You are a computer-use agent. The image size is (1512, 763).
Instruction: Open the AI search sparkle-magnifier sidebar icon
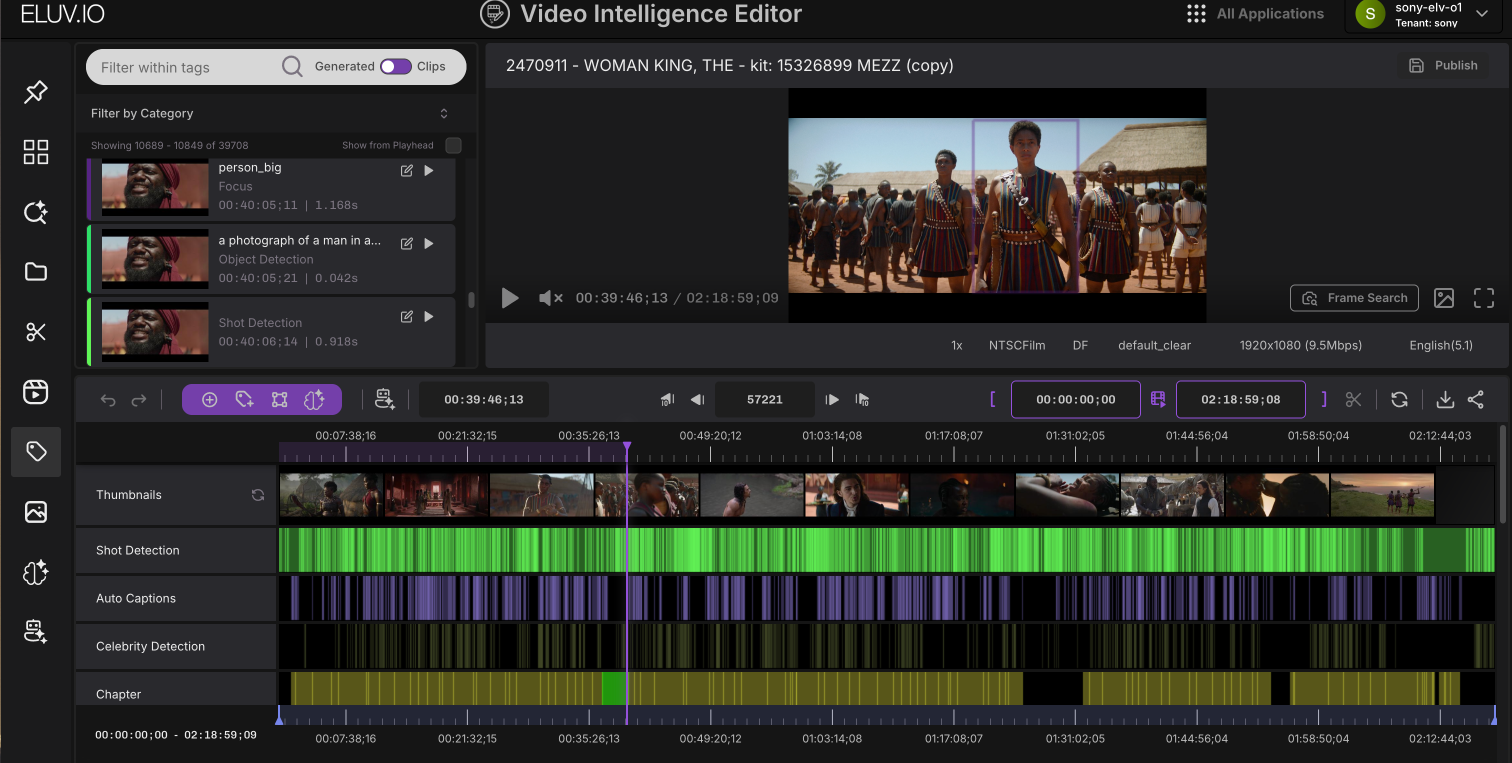pyautogui.click(x=36, y=212)
